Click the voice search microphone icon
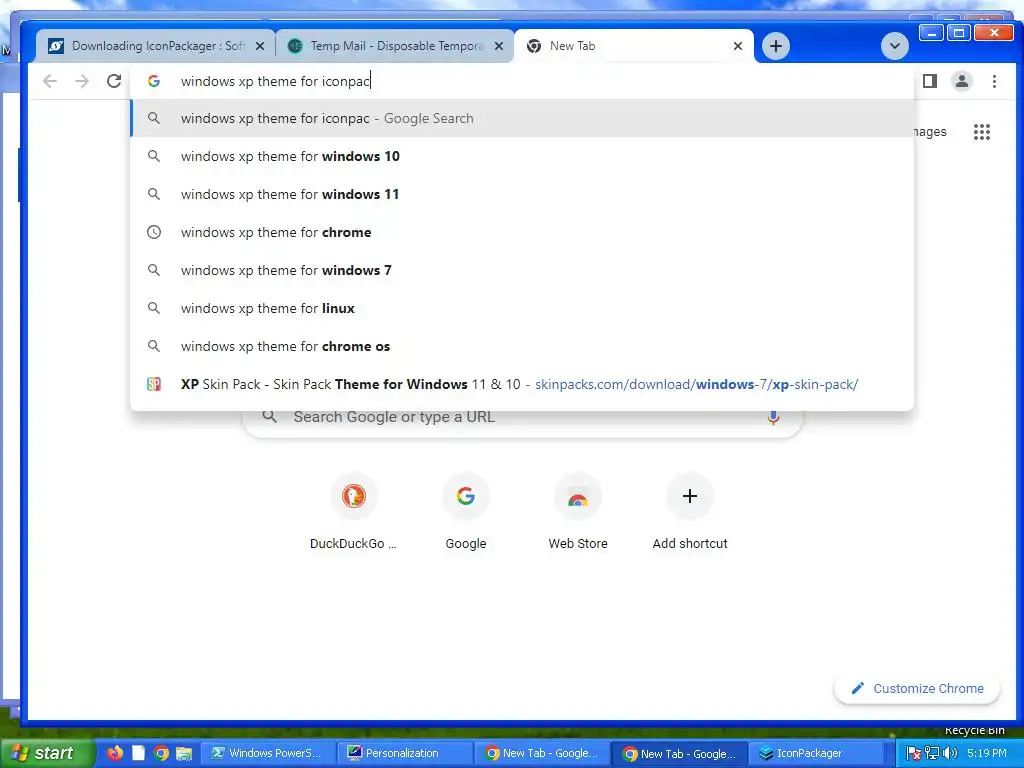Image resolution: width=1024 pixels, height=768 pixels. [773, 417]
